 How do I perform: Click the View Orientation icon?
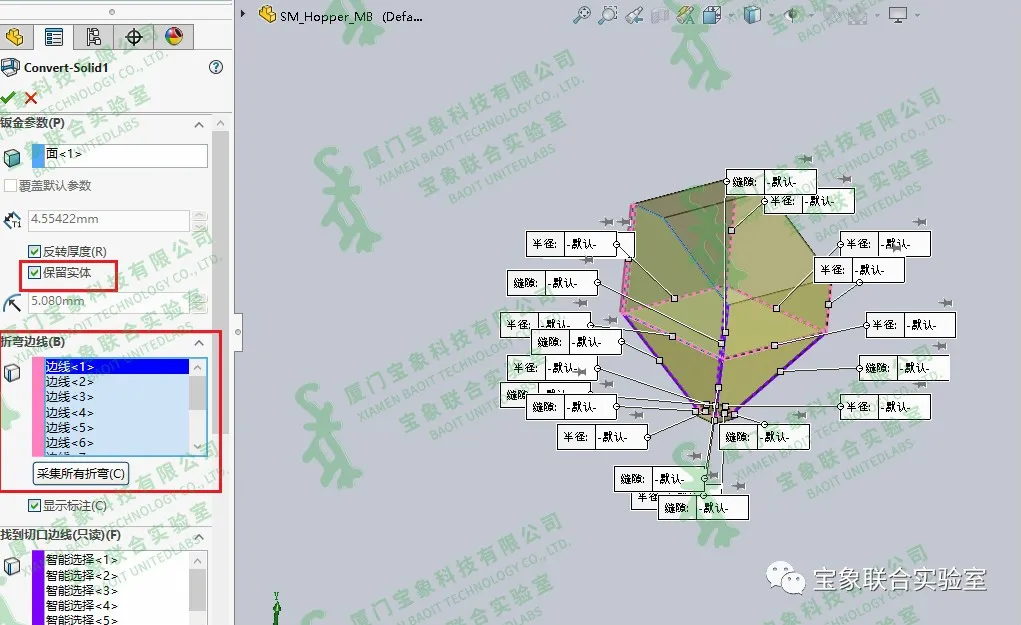(x=712, y=14)
